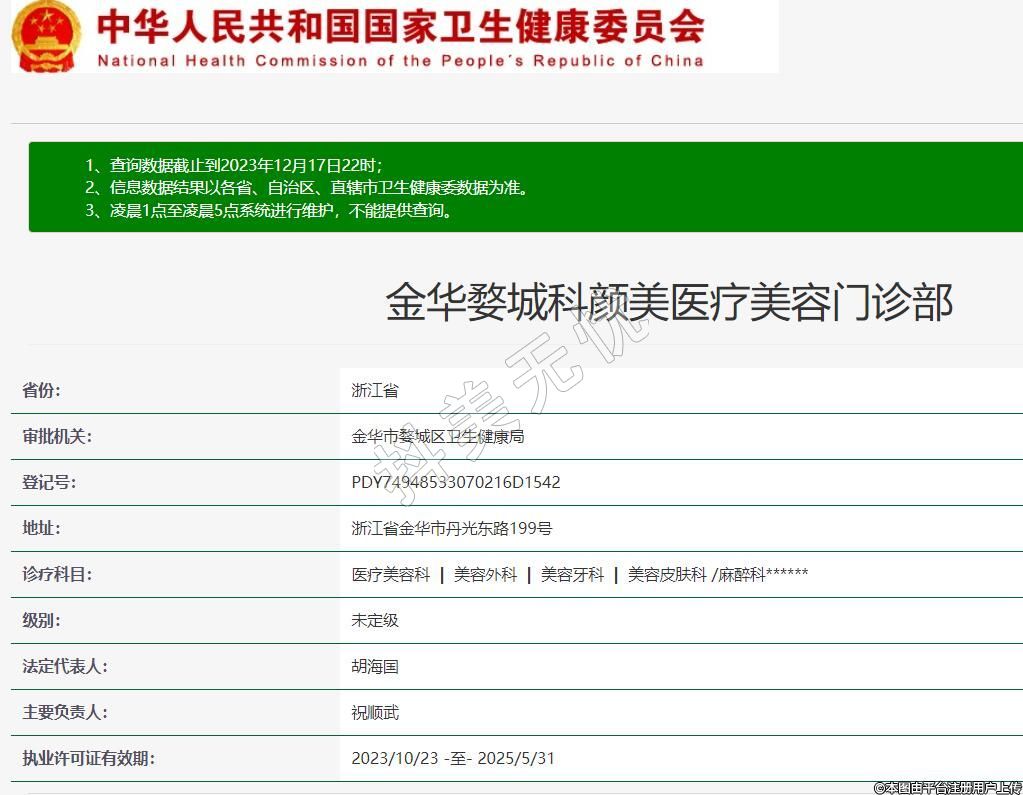Click the registration number PDY74948533070216D1542
Viewport: 1023px width, 795px height.
pos(455,482)
